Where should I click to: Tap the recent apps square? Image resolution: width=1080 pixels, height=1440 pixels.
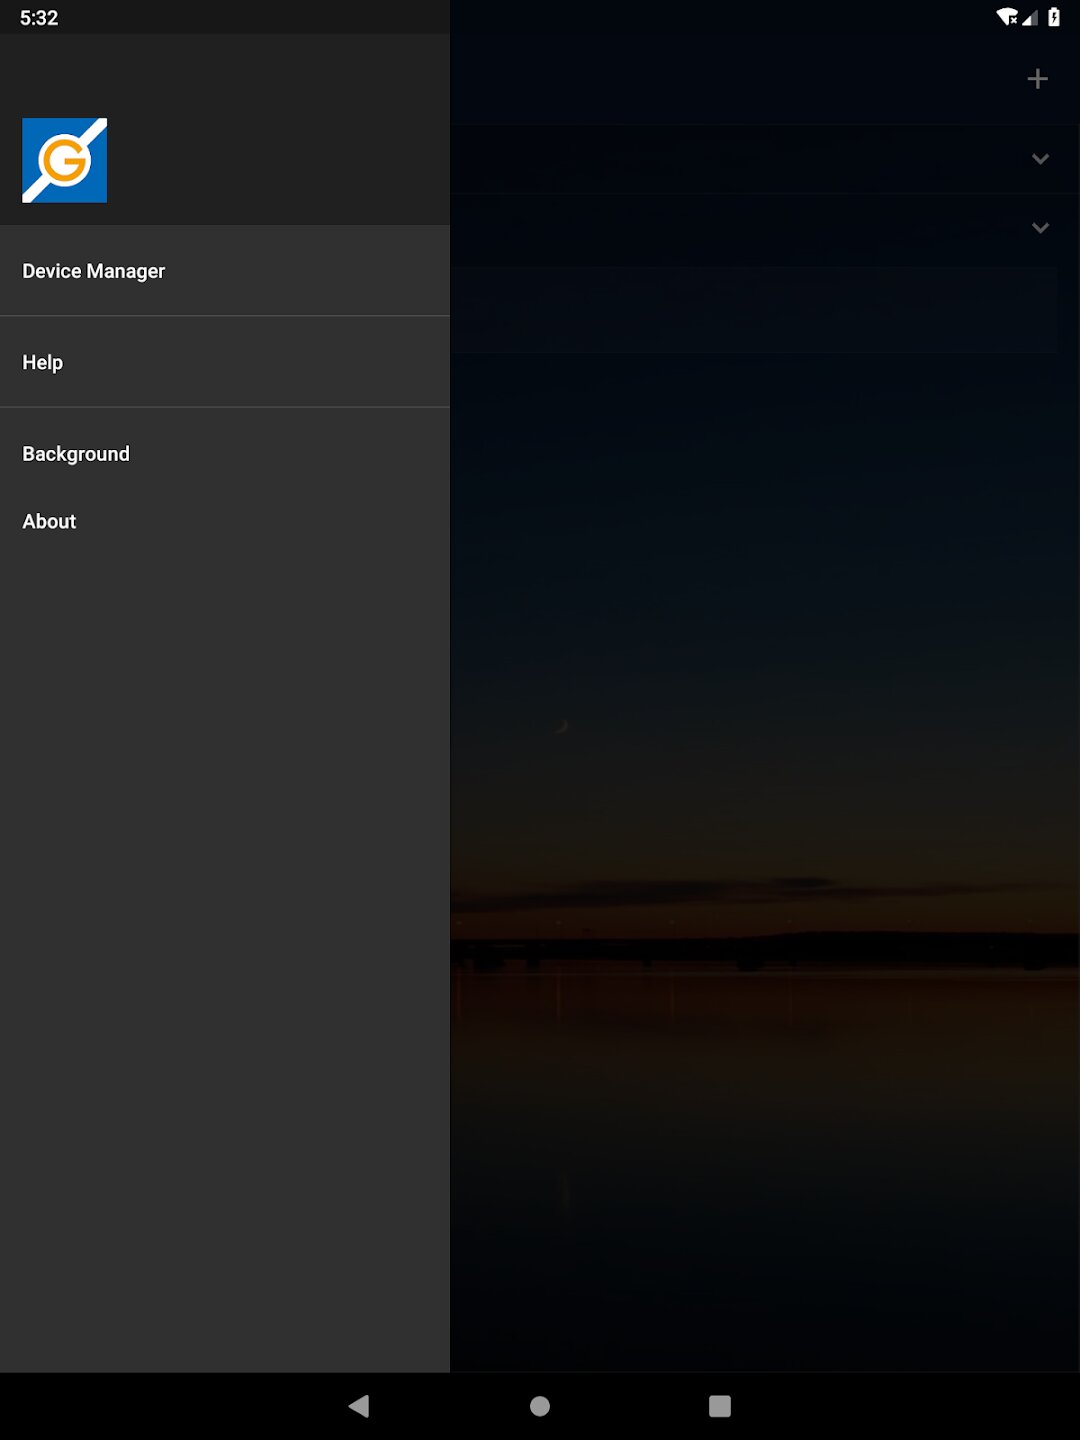(x=720, y=1406)
